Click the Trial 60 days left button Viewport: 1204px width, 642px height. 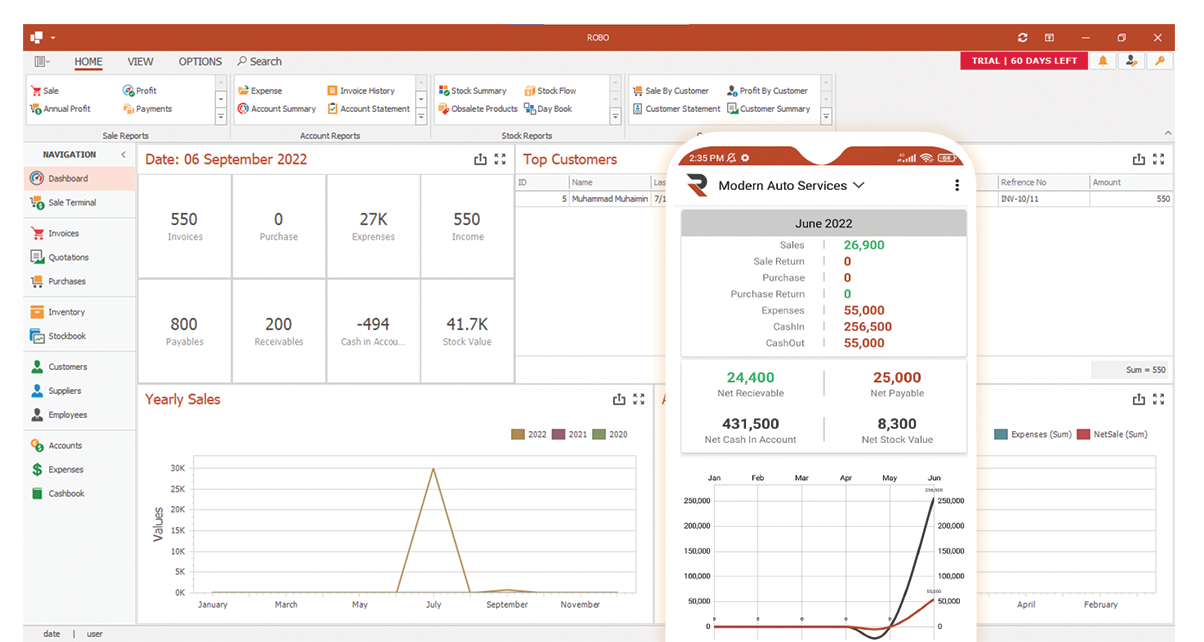coord(1024,61)
